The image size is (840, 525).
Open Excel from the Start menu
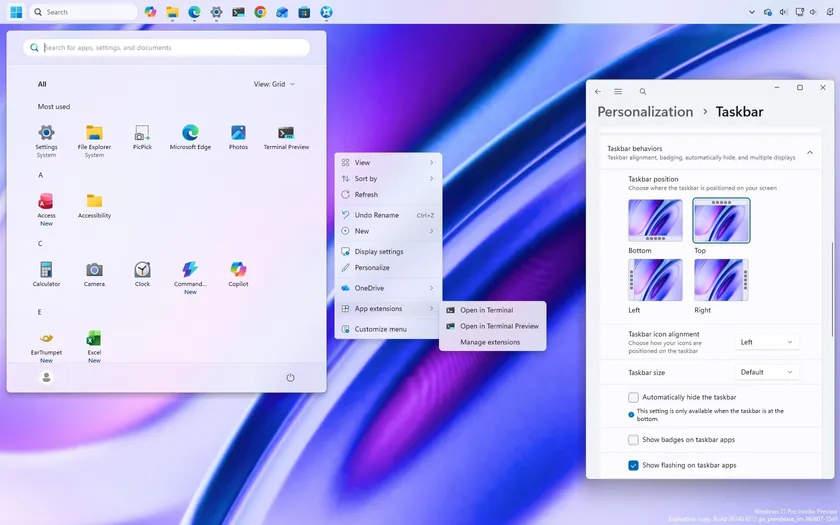point(94,347)
